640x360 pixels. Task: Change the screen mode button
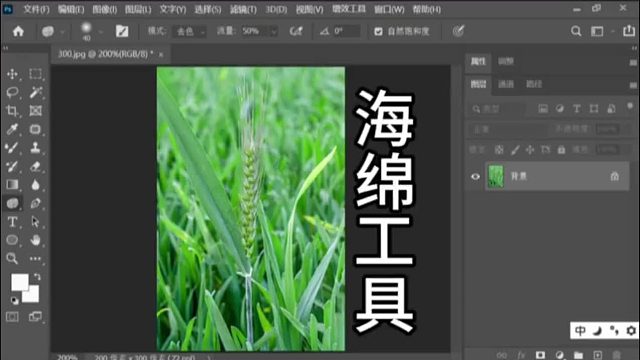tap(36, 317)
